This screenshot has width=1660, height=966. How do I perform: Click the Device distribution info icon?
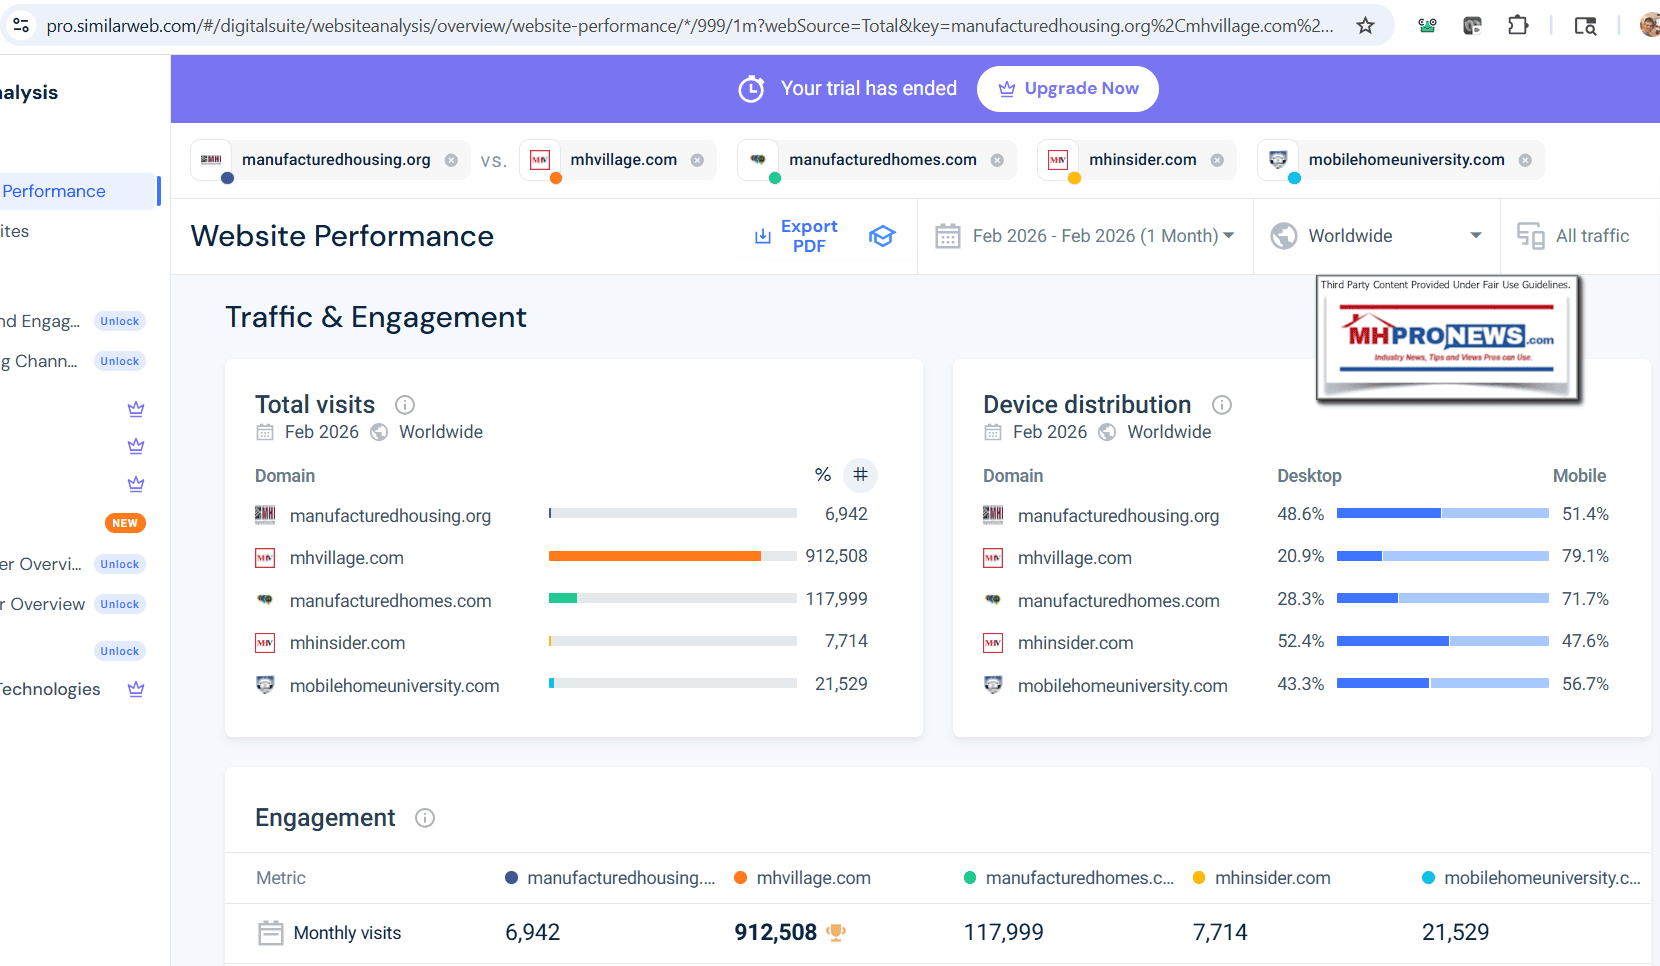pos(1222,405)
